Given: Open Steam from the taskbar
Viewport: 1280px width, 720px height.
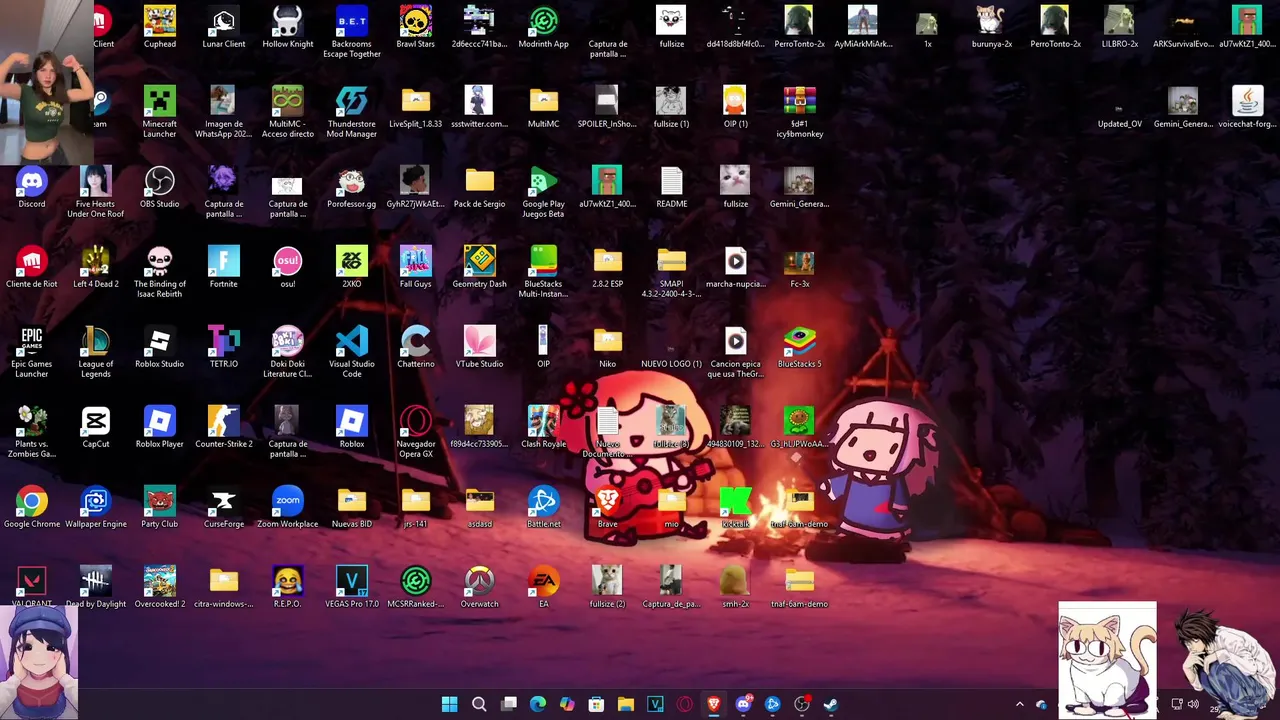Looking at the screenshot, I should point(831,704).
